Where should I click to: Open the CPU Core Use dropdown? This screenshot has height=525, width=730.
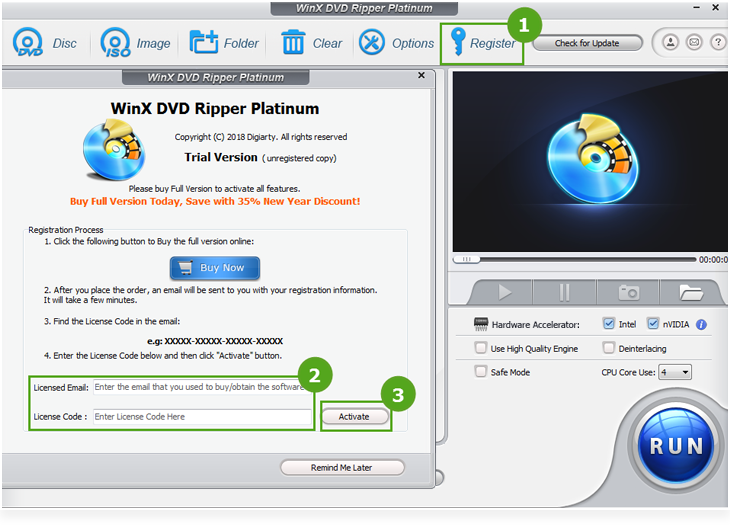click(675, 372)
